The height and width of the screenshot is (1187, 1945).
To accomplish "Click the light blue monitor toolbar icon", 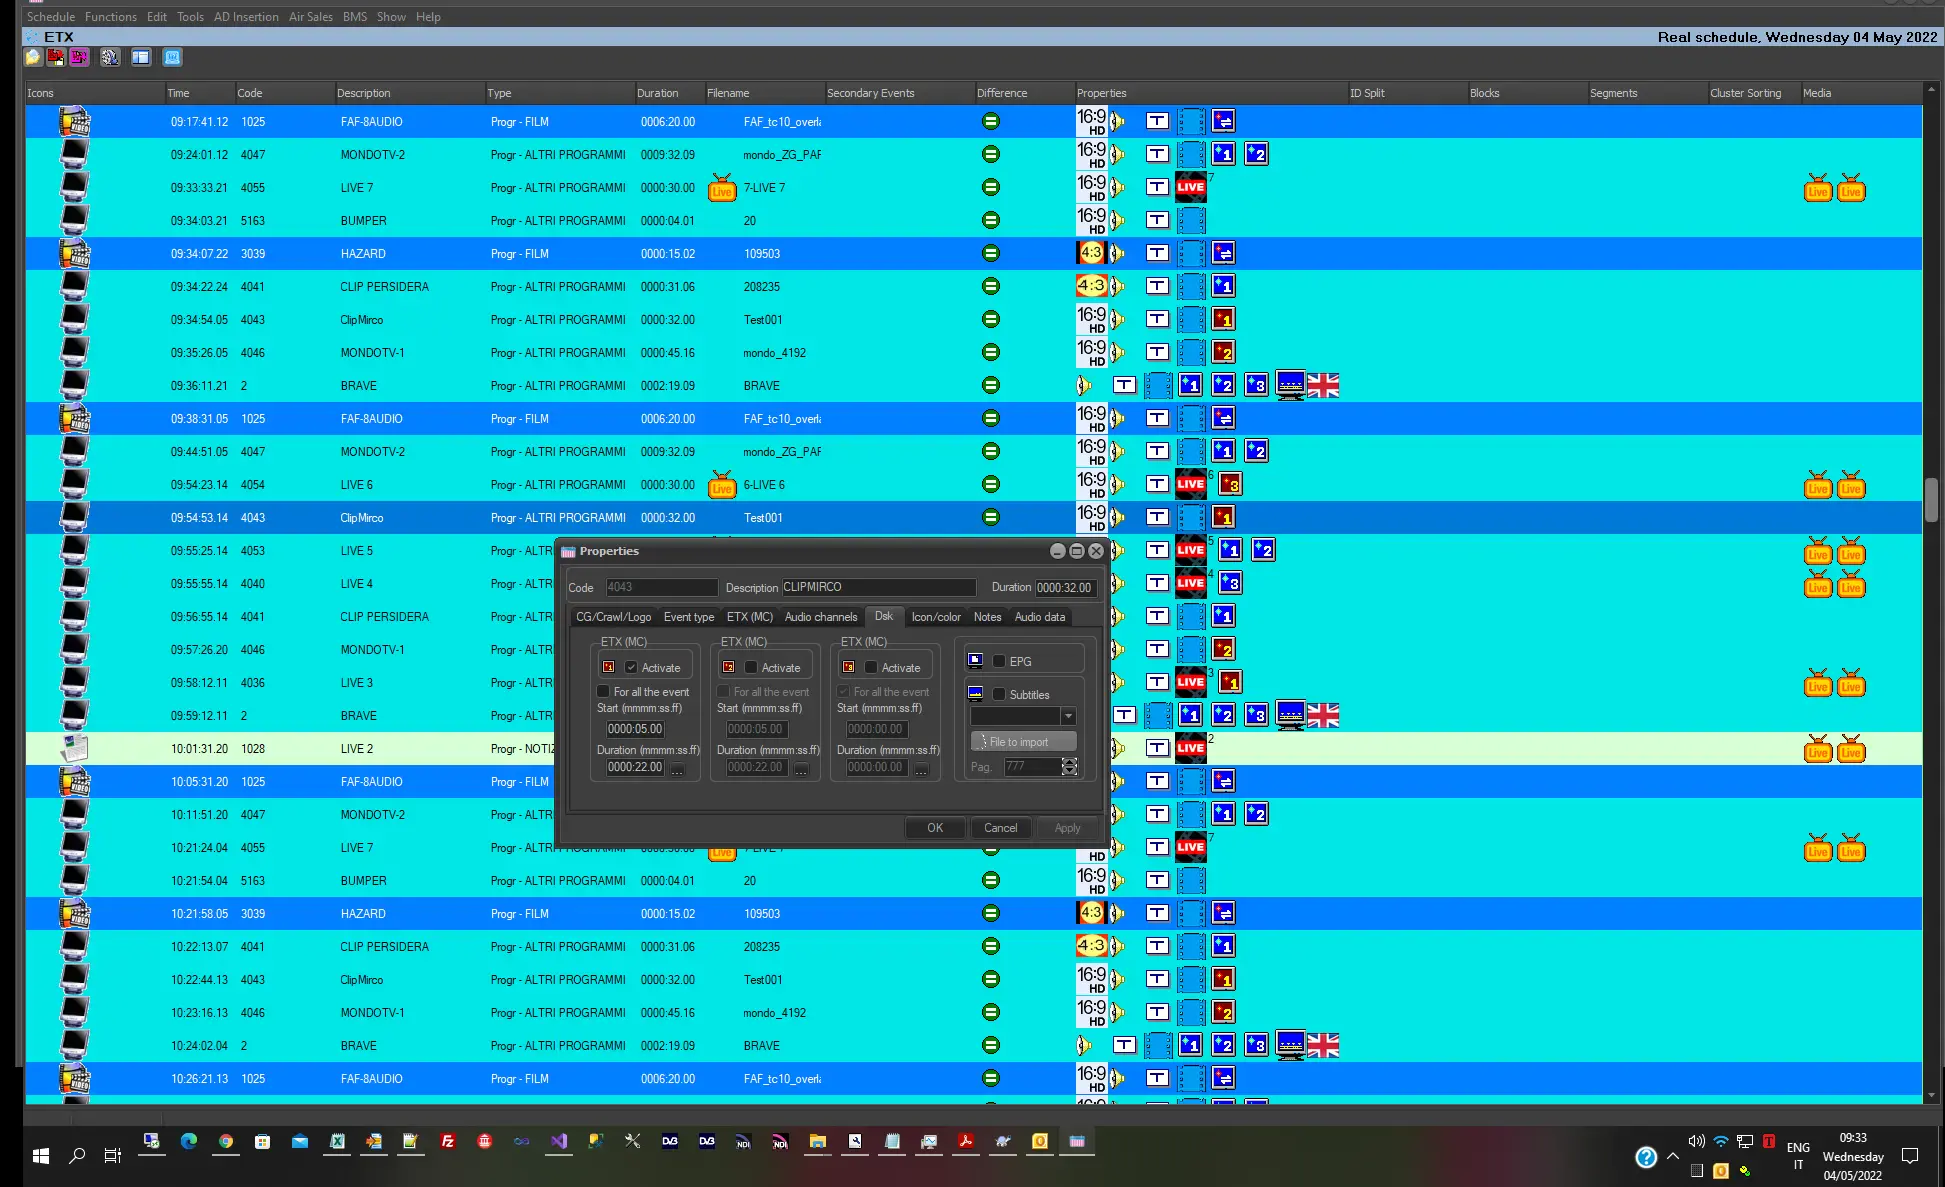I will [172, 58].
